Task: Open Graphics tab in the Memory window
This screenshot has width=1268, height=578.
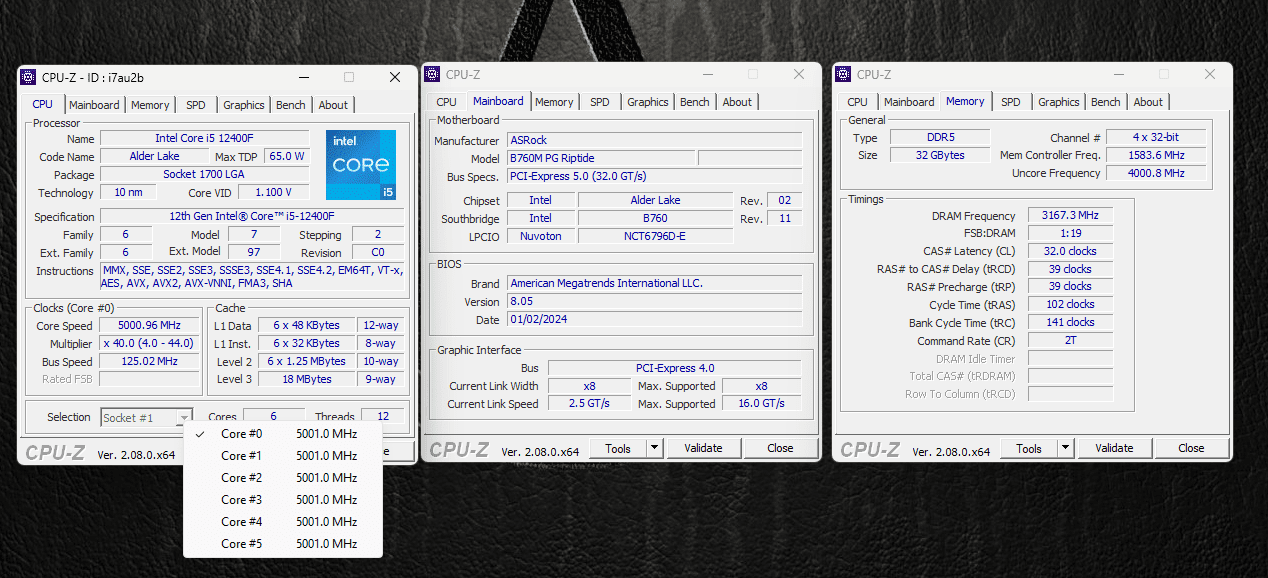Action: [1059, 102]
